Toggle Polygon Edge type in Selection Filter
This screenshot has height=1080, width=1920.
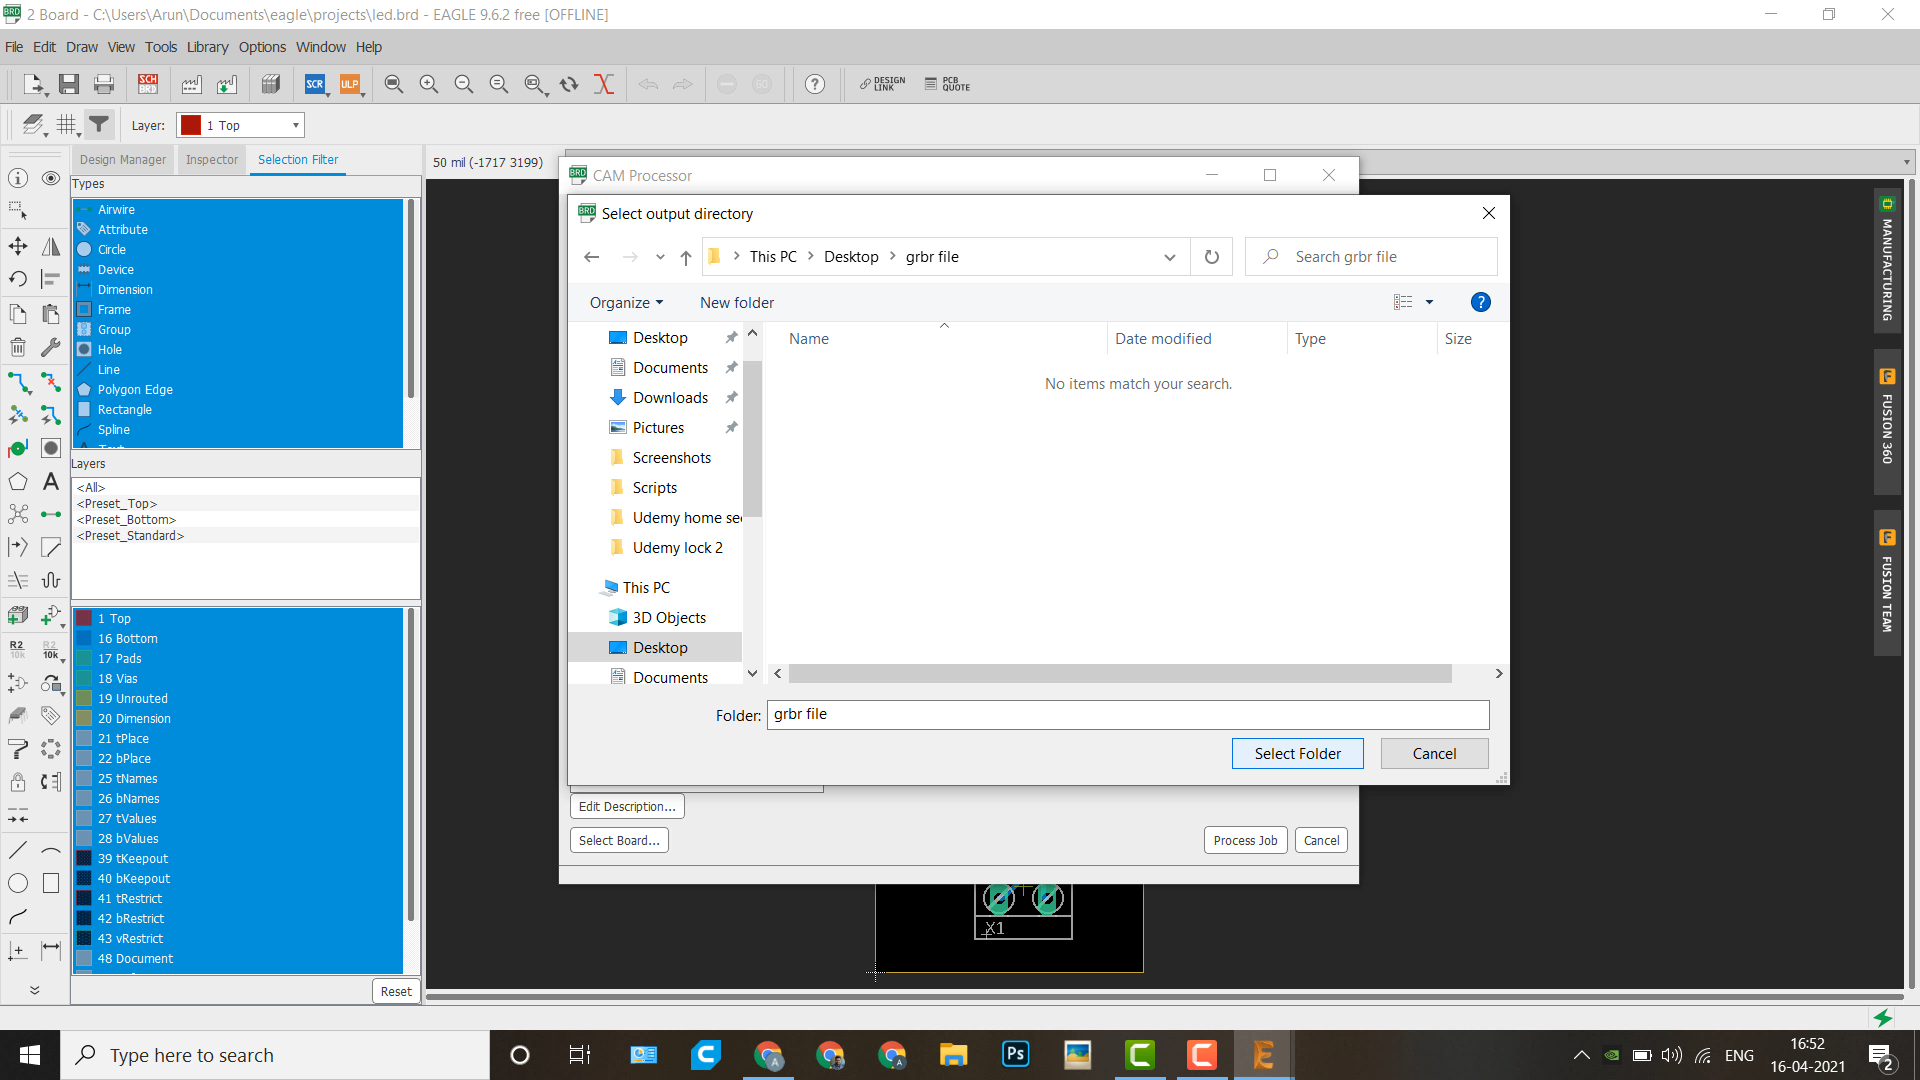[238, 390]
